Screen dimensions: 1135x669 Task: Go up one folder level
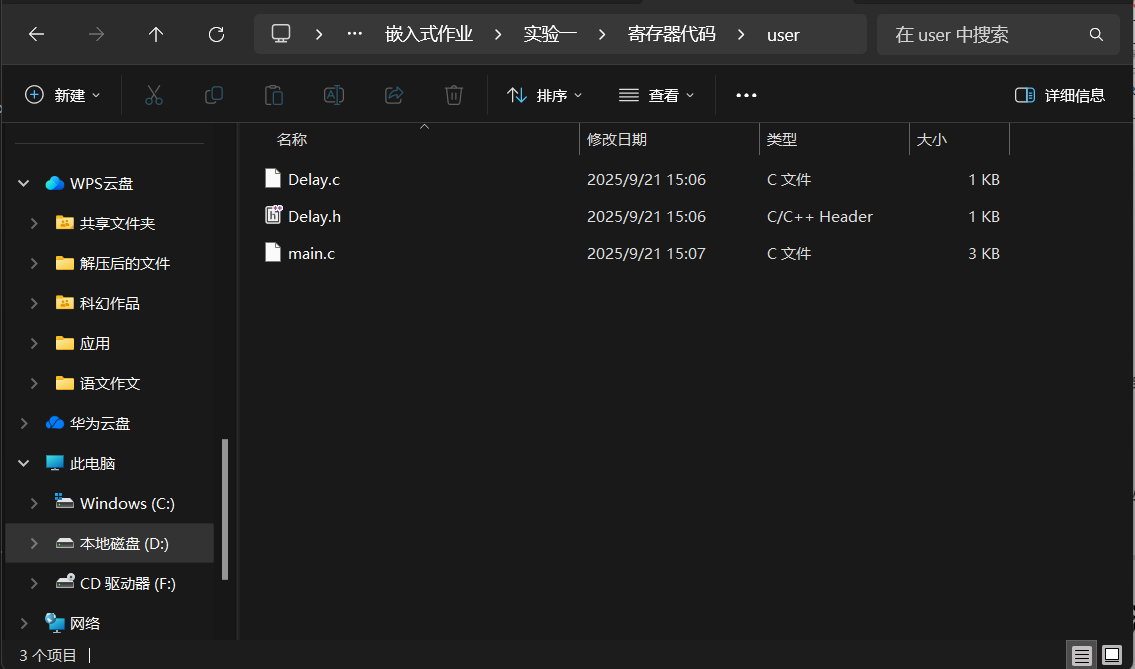click(156, 34)
